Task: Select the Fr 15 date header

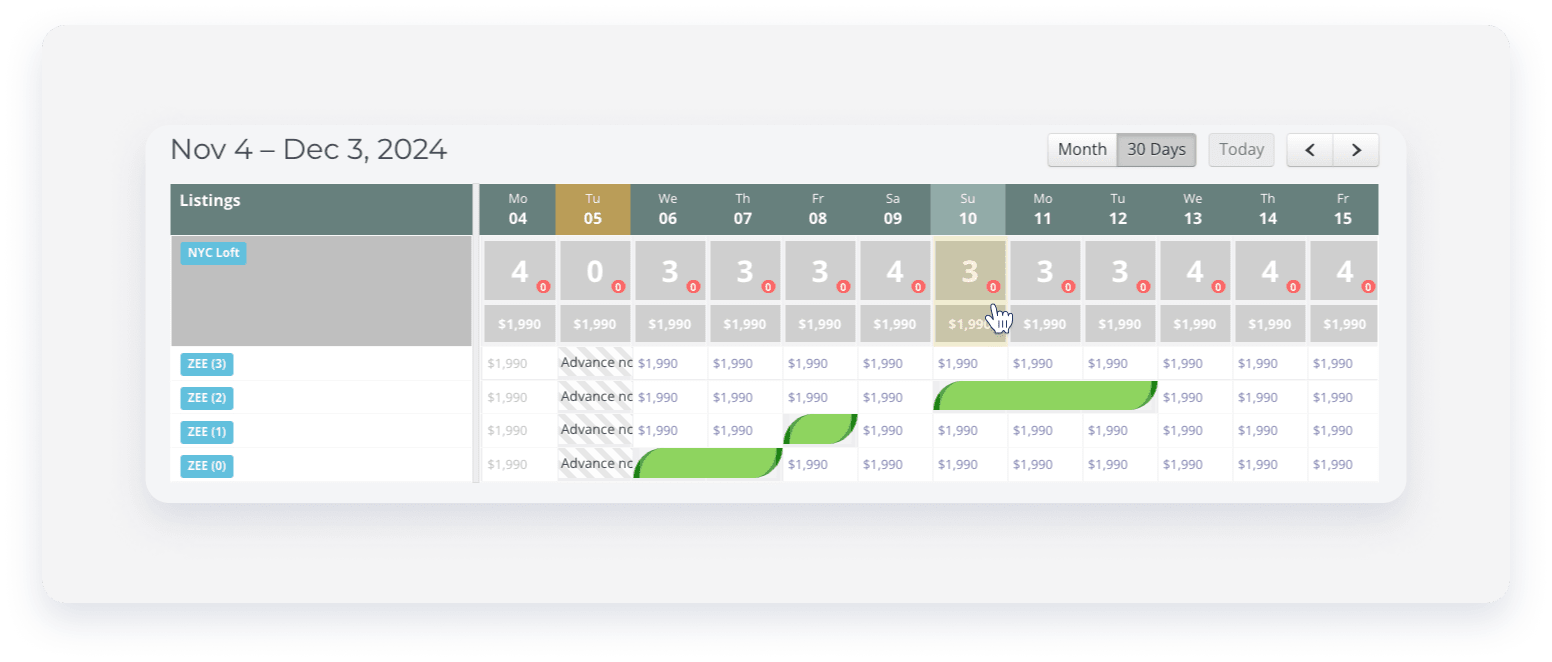Action: [x=1343, y=209]
